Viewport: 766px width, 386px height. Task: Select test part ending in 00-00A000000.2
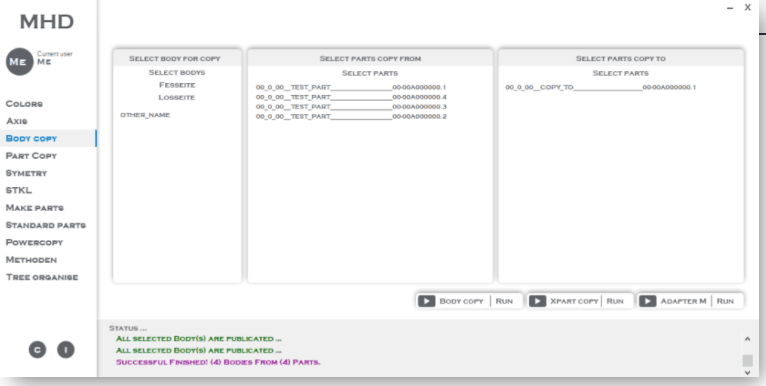pyautogui.click(x=351, y=116)
